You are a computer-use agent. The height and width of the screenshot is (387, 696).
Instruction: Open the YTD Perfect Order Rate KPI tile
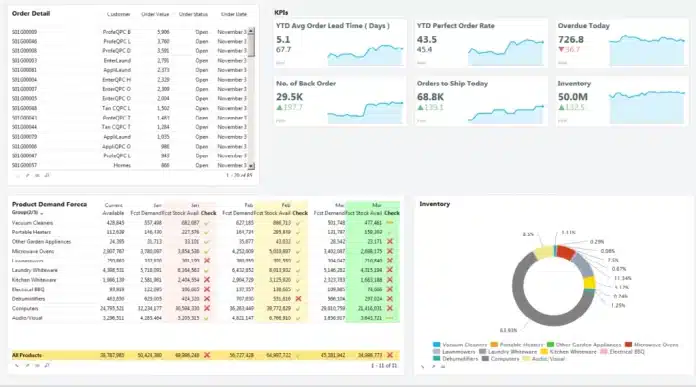(x=481, y=43)
